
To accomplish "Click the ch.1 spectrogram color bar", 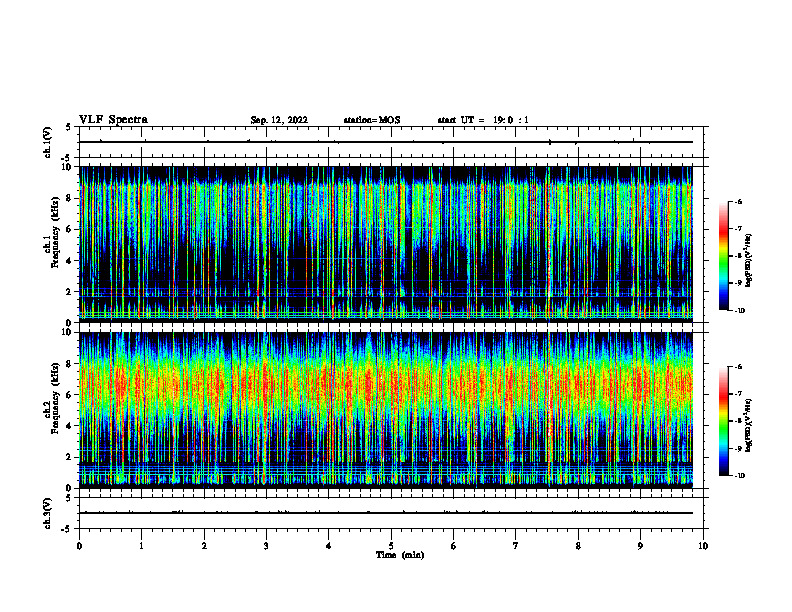I will pos(723,256).
